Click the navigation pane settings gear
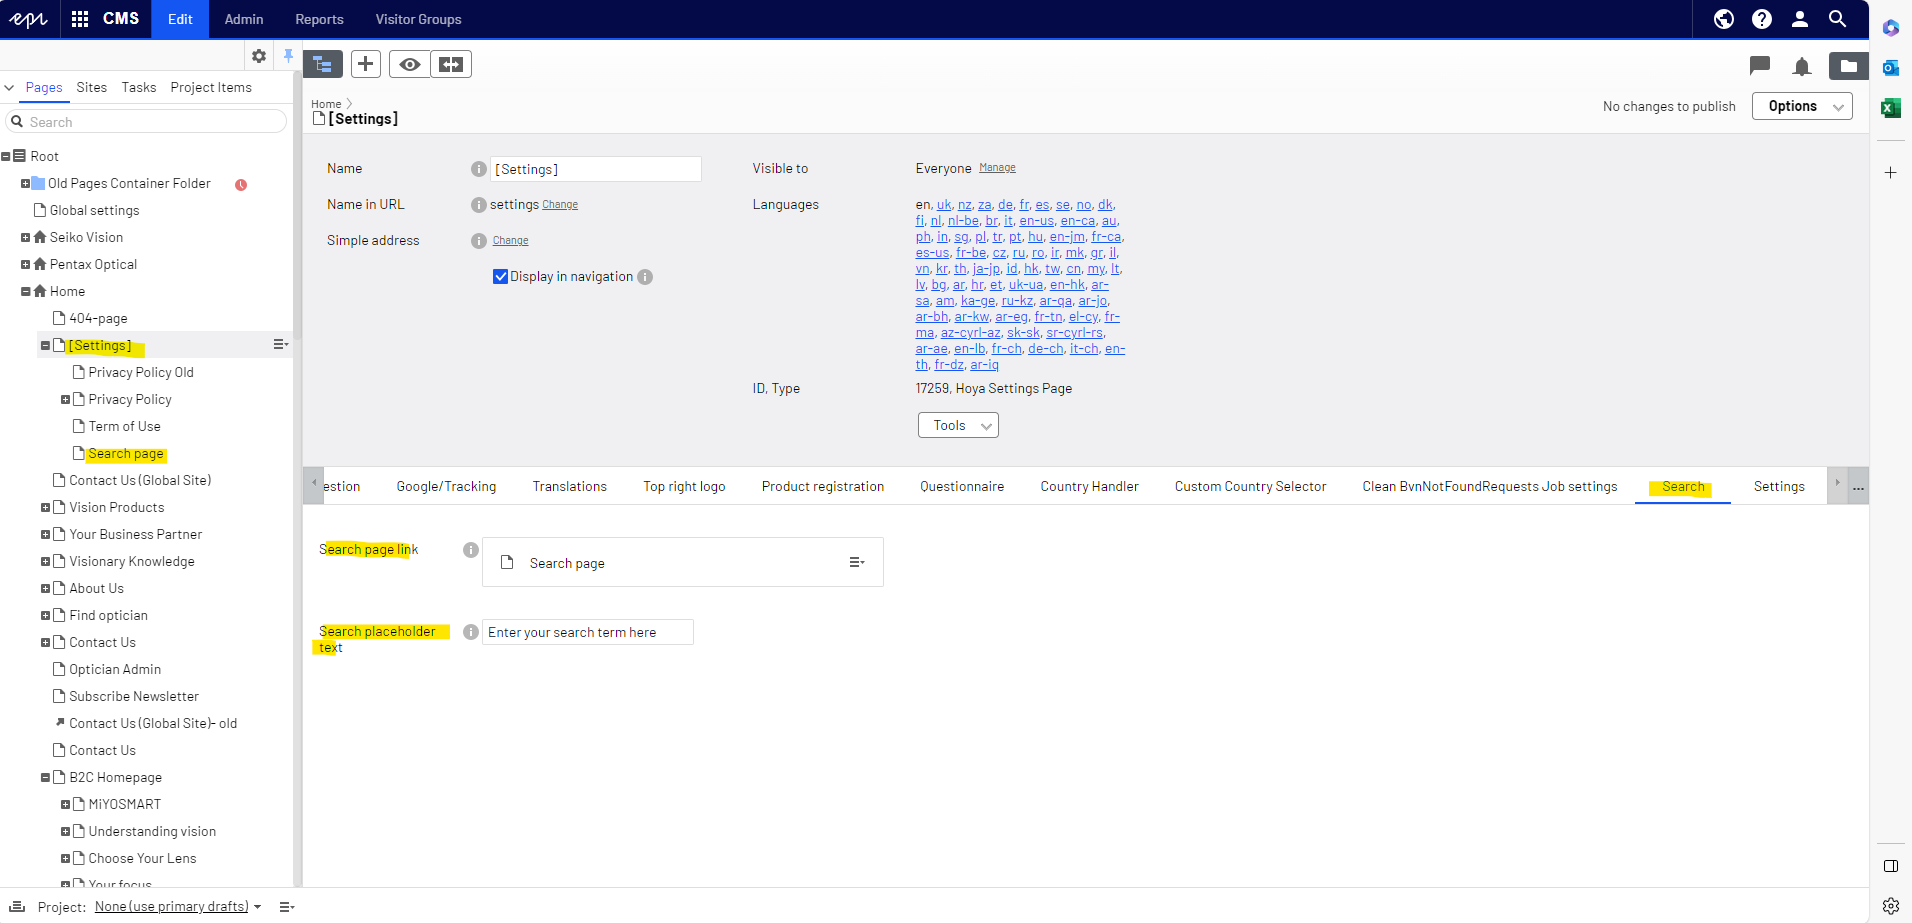This screenshot has height=923, width=1912. point(259,56)
